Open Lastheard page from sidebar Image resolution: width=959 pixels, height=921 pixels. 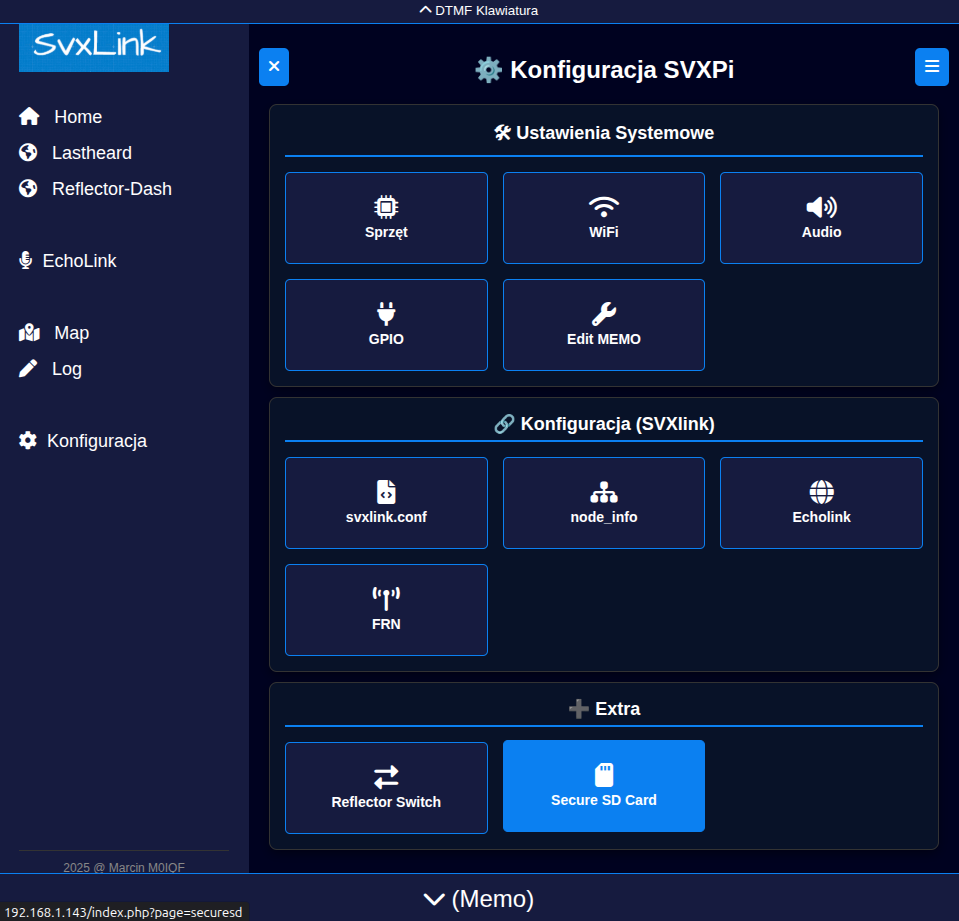(x=91, y=153)
